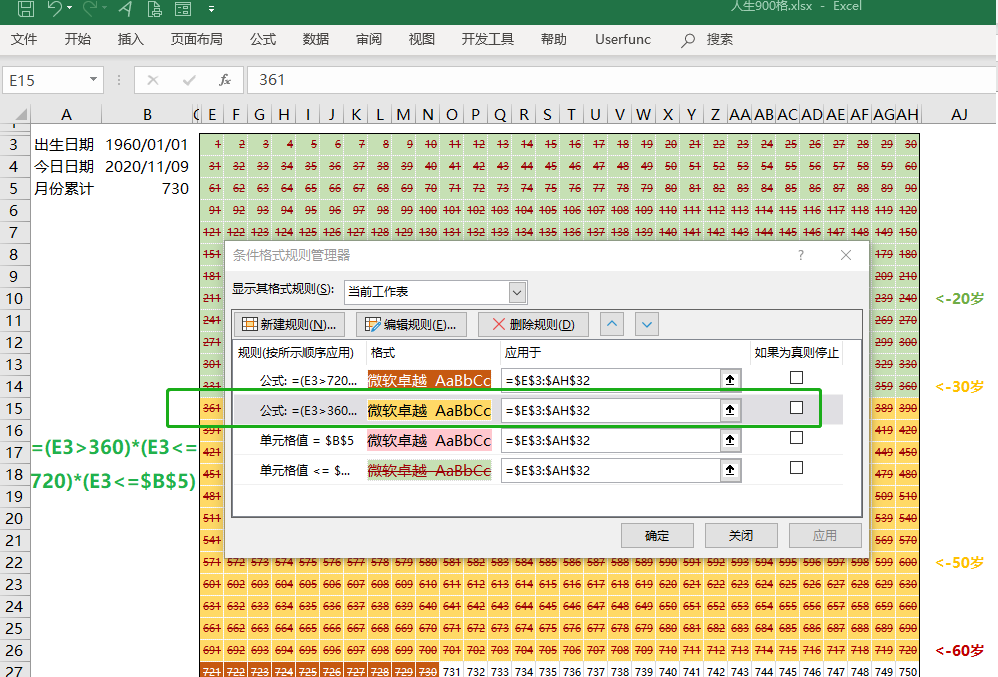Switch to the 插入 ribbon tab
Viewport: 998px width, 677px height.
tap(131, 39)
